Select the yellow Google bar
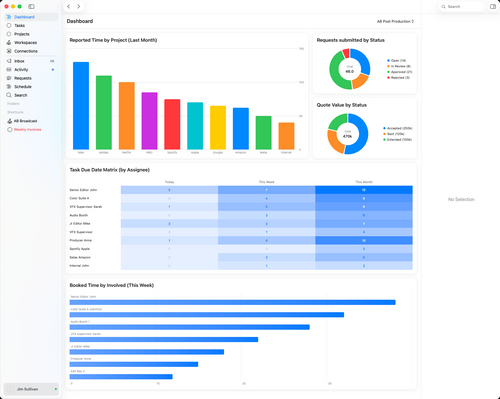Image resolution: width=500 pixels, height=399 pixels. pos(218,128)
